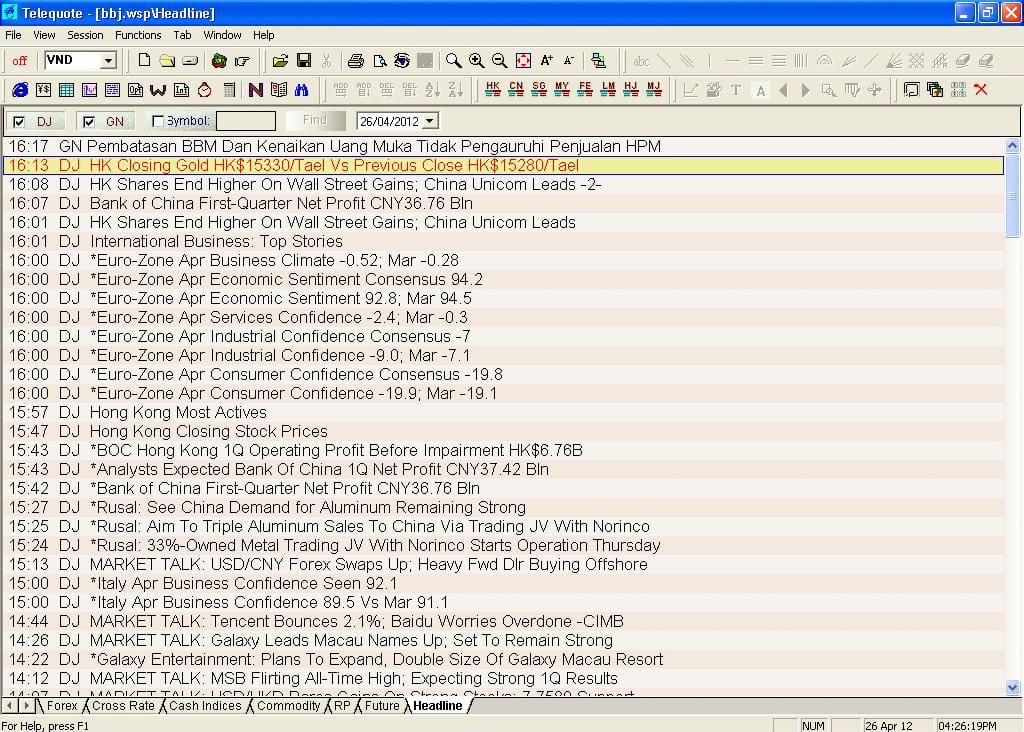The width and height of the screenshot is (1024, 732).
Task: Open the 26/04/2012 date dropdown
Action: (x=430, y=121)
